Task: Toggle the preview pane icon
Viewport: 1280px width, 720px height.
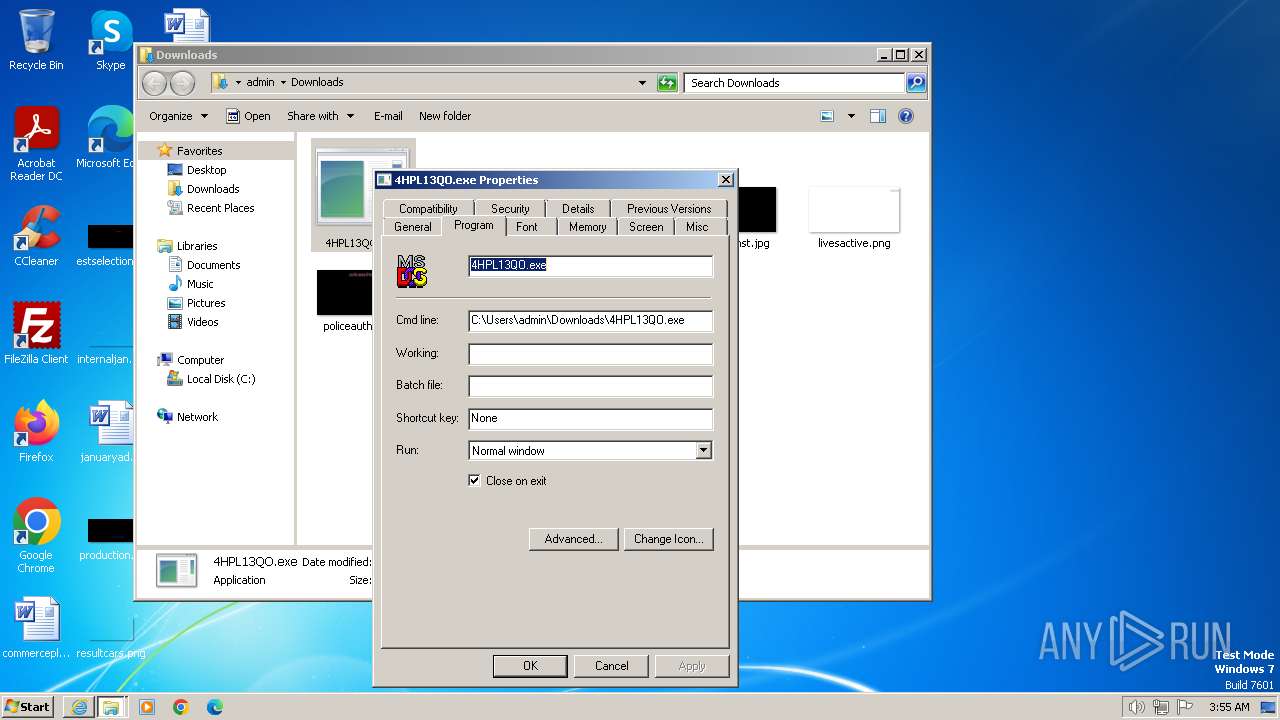Action: point(878,116)
